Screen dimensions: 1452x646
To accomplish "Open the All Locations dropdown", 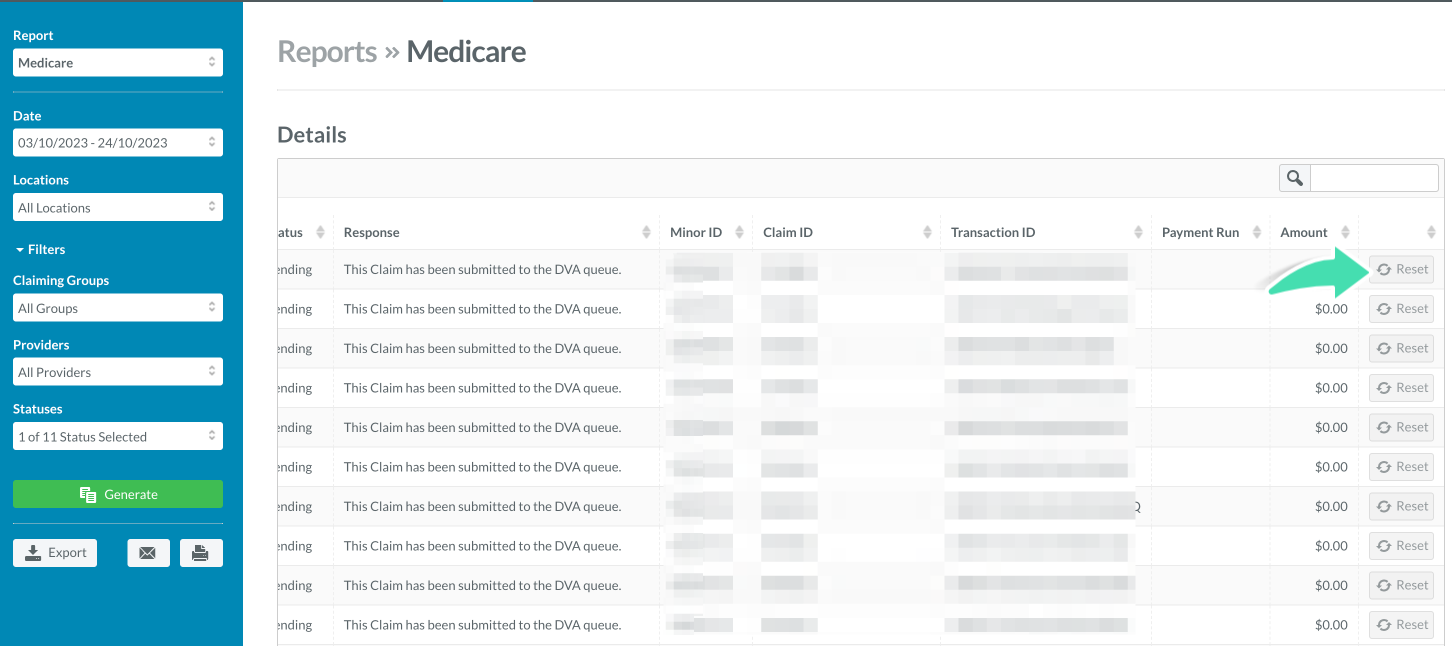I will pyautogui.click(x=118, y=208).
